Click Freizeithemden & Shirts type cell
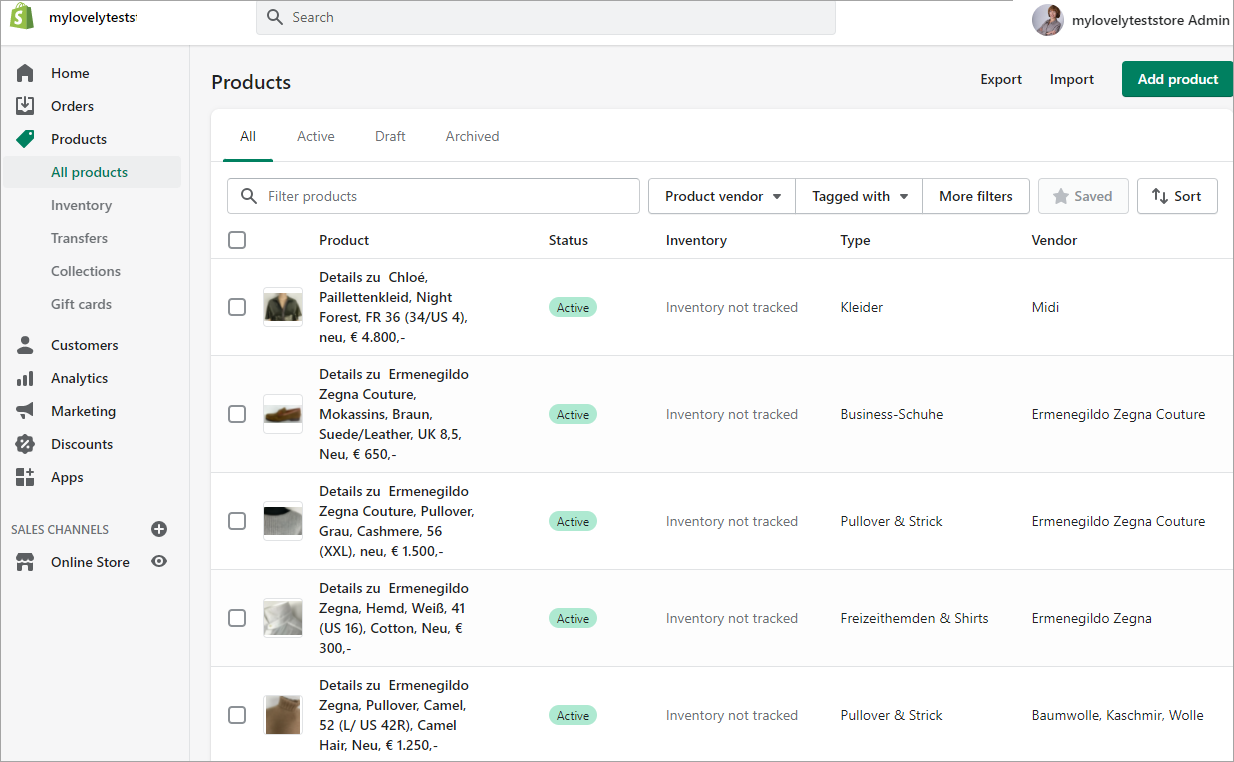Screen dimensions: 1234x762 914,618
